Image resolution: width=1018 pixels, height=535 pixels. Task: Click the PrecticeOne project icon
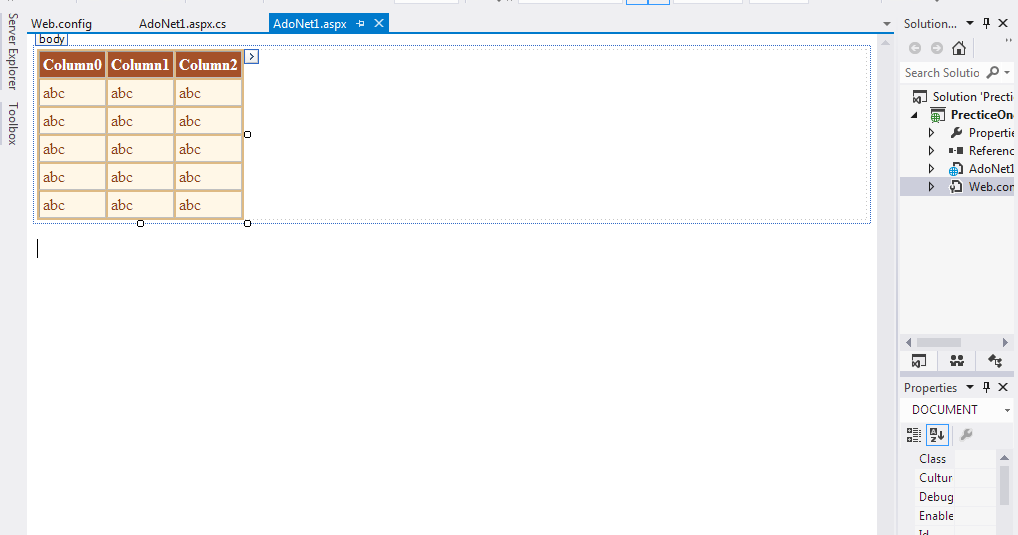pos(937,115)
